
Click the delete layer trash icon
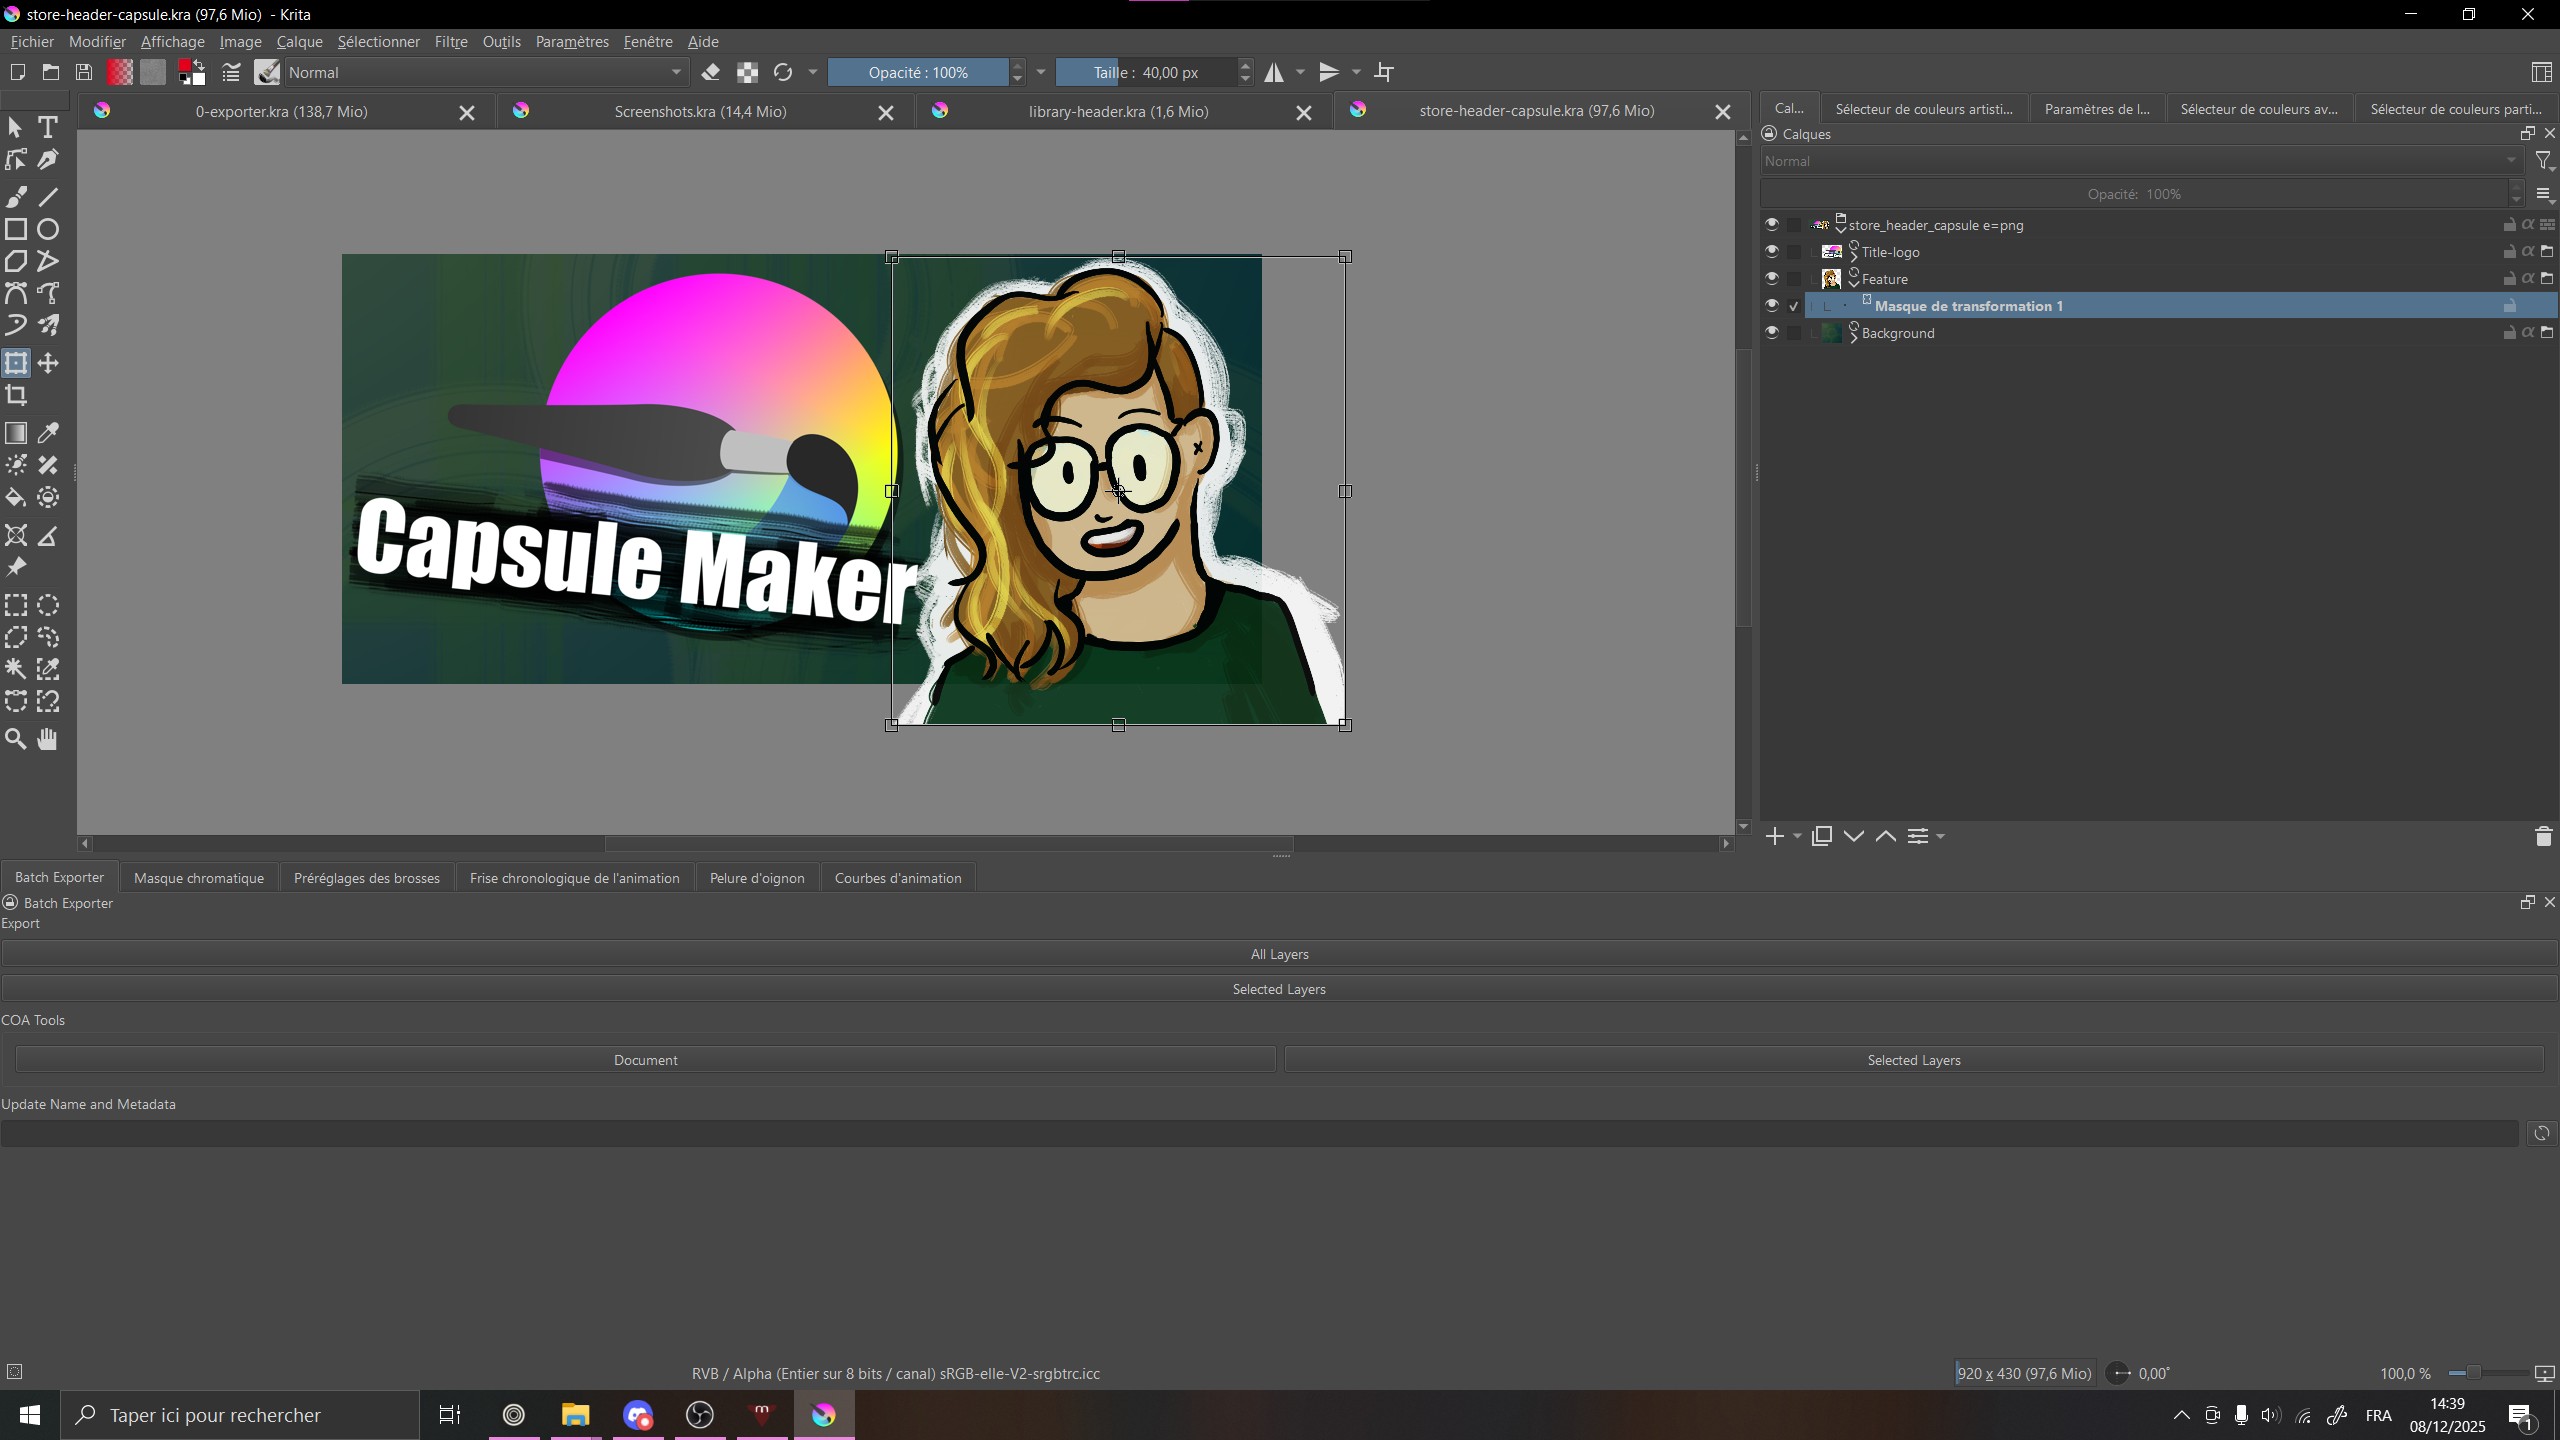[x=2543, y=837]
